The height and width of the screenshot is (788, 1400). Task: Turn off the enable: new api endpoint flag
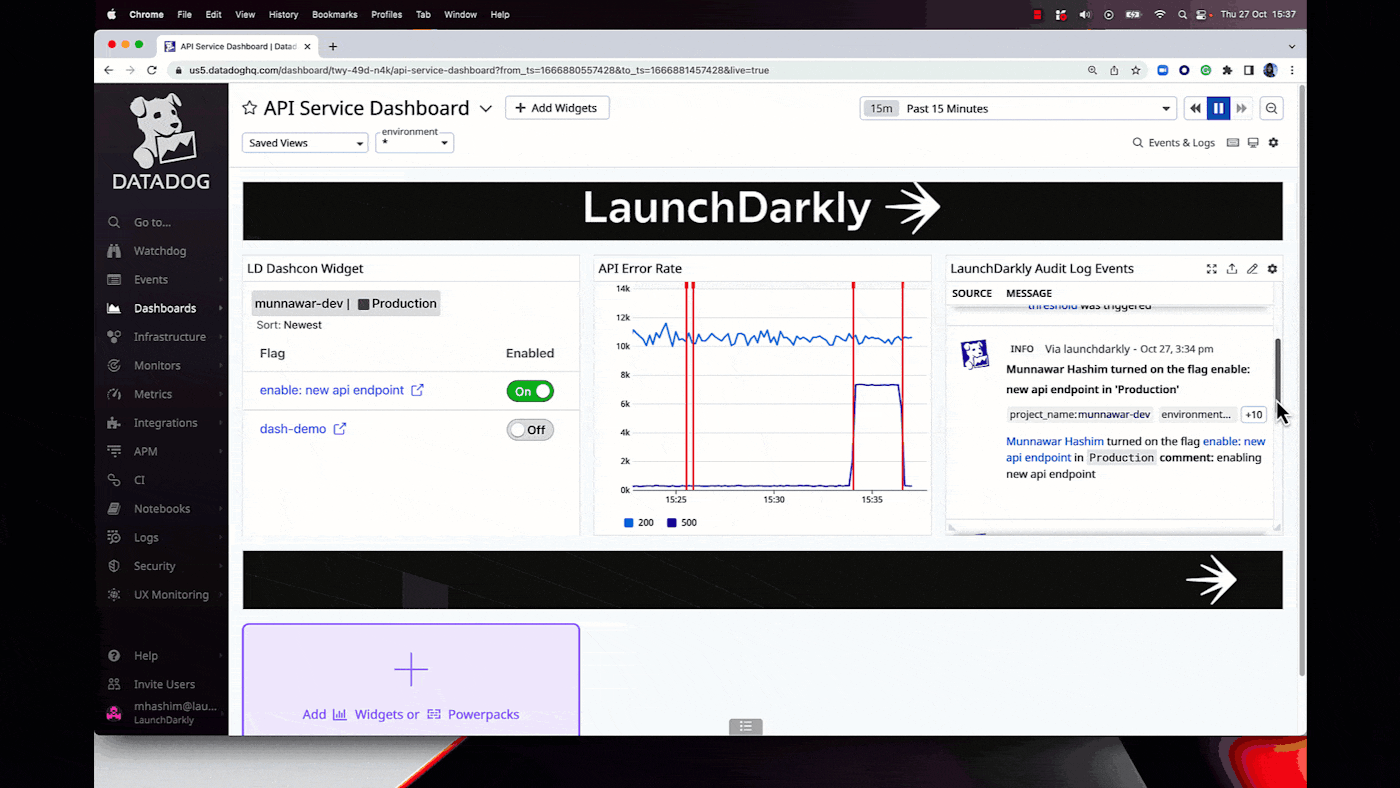[x=530, y=391]
